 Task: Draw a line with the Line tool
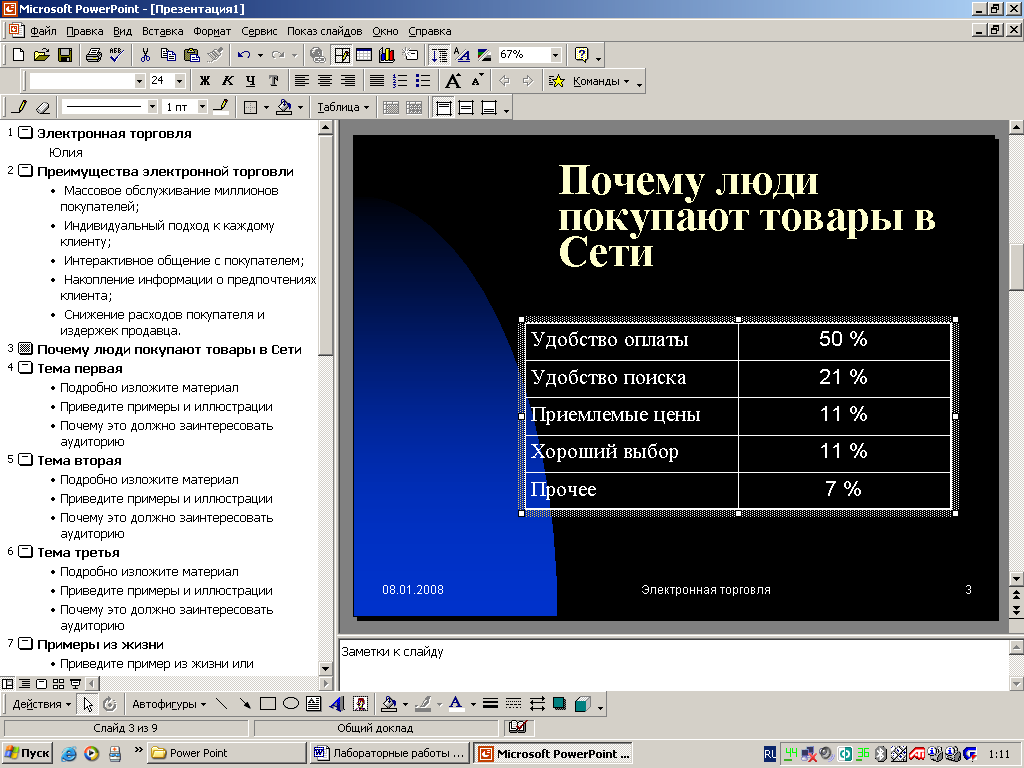221,704
